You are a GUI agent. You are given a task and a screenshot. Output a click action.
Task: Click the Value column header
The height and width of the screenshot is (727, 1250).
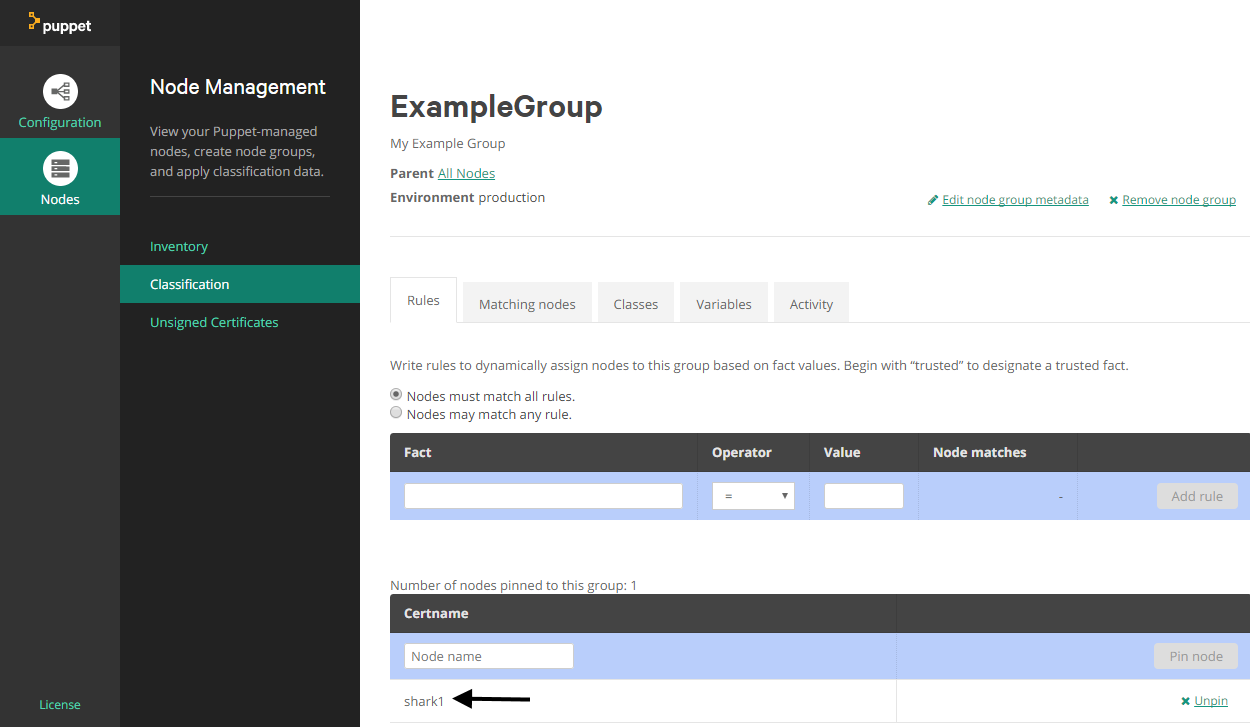(842, 452)
